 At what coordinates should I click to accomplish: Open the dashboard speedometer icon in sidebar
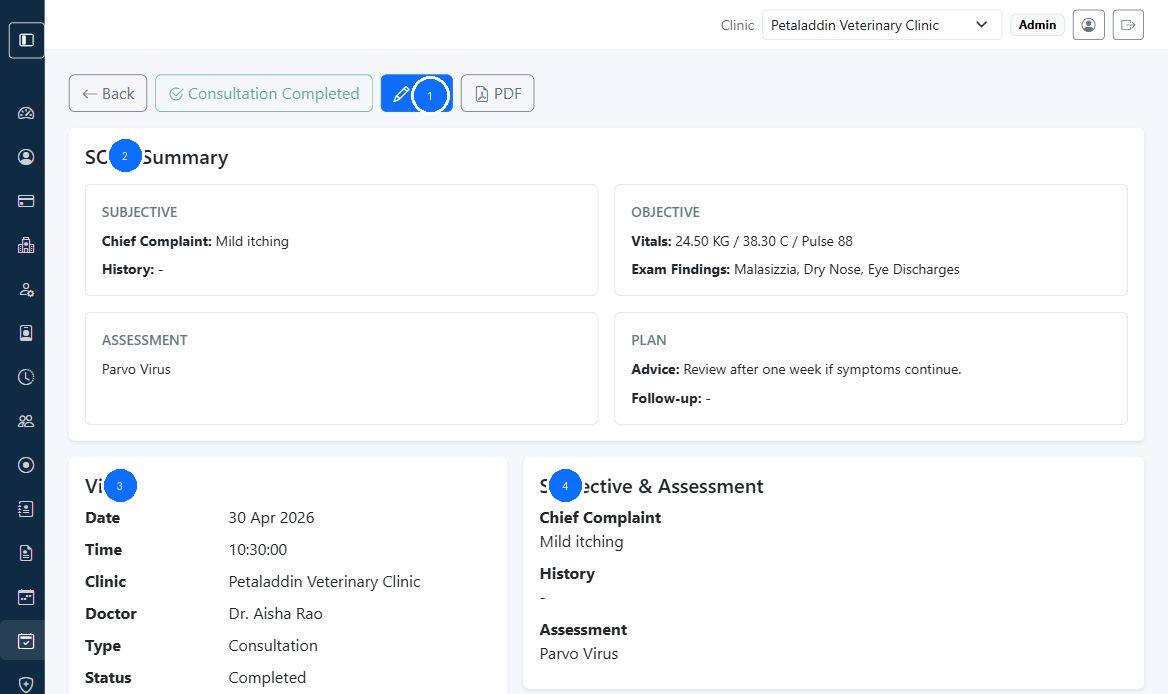(26, 113)
